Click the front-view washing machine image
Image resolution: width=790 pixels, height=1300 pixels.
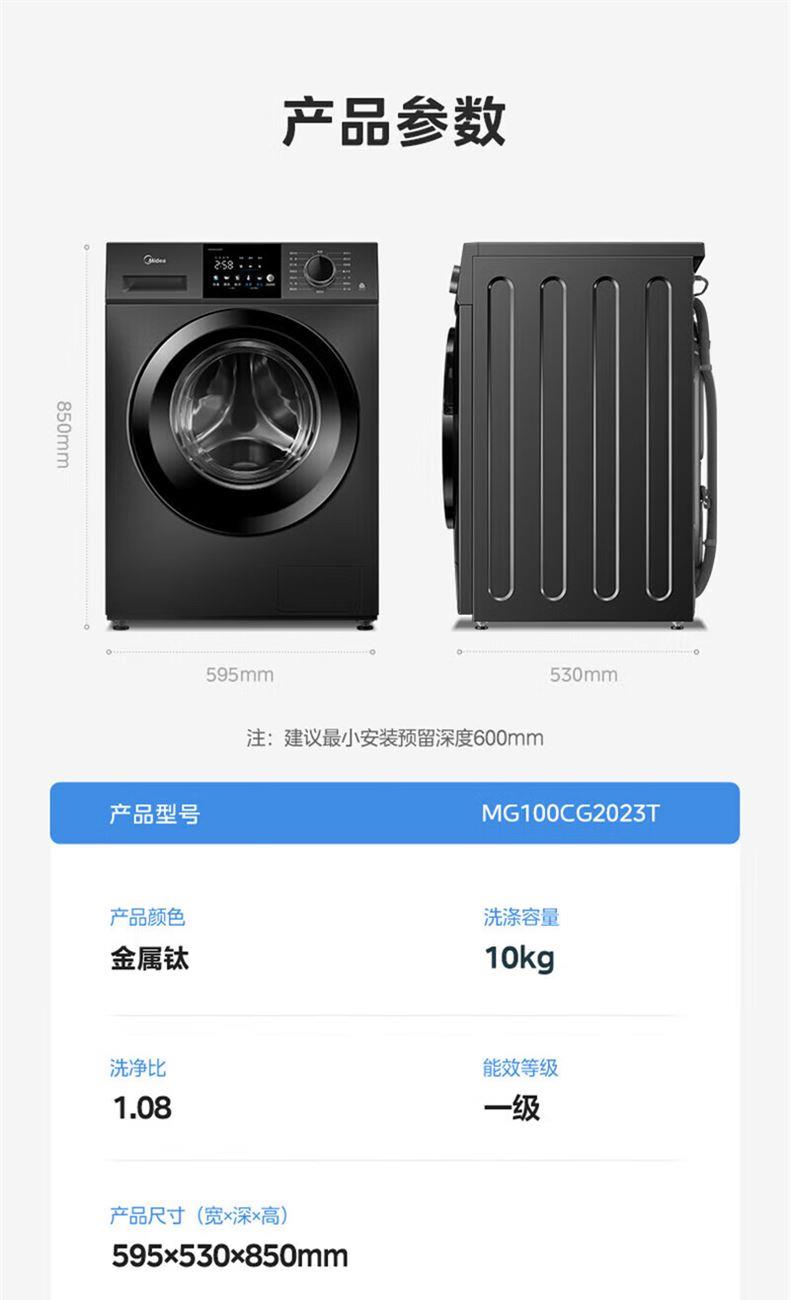point(242,435)
